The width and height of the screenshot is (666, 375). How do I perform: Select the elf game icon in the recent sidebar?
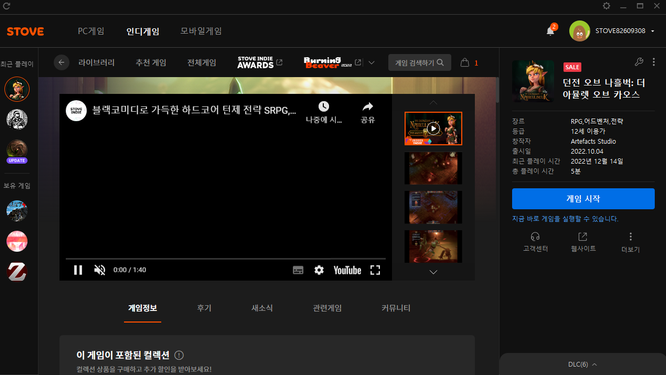click(17, 89)
